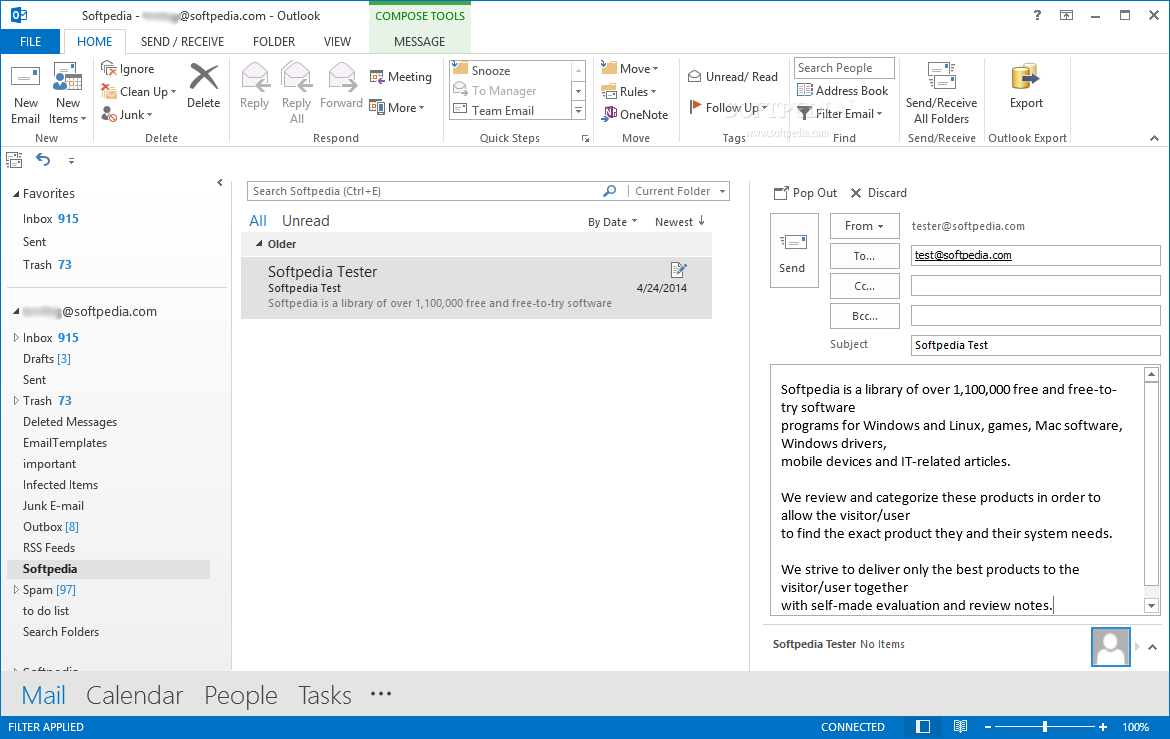Image resolution: width=1170 pixels, height=739 pixels.
Task: Click the Reply All icon
Action: coord(296,78)
